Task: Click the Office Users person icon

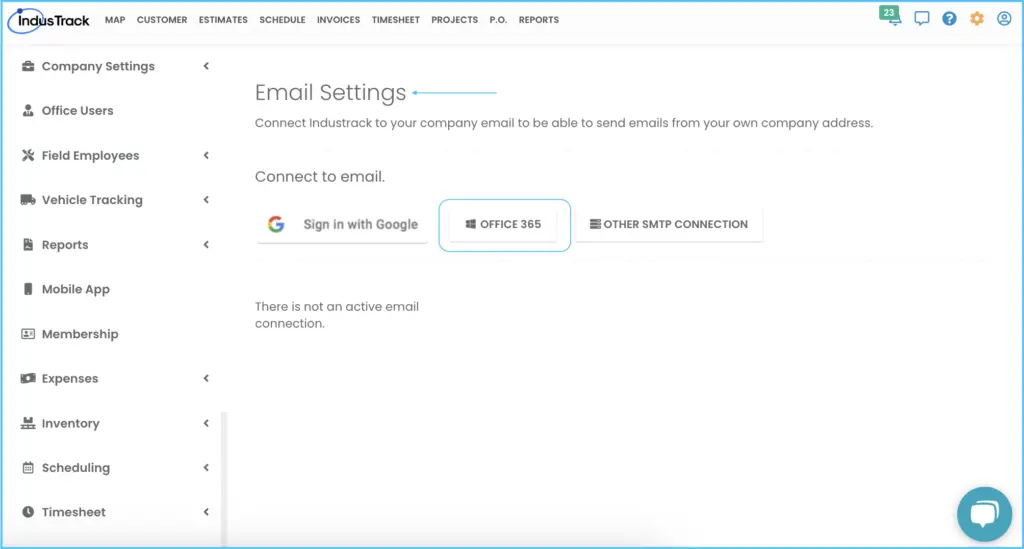Action: [x=27, y=110]
